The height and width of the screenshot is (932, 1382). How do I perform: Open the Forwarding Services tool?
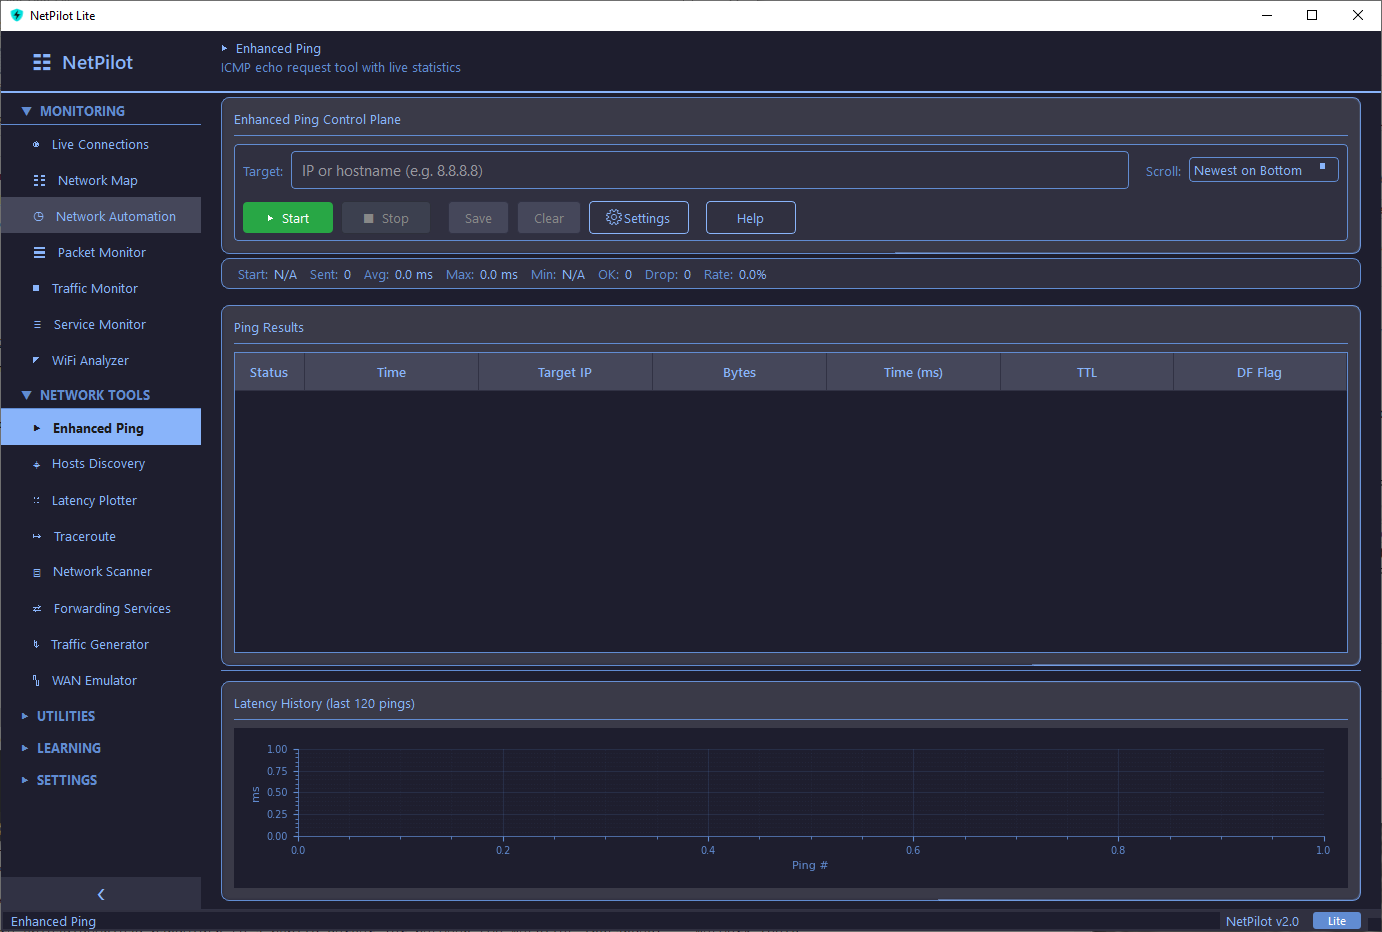(x=38, y=608)
